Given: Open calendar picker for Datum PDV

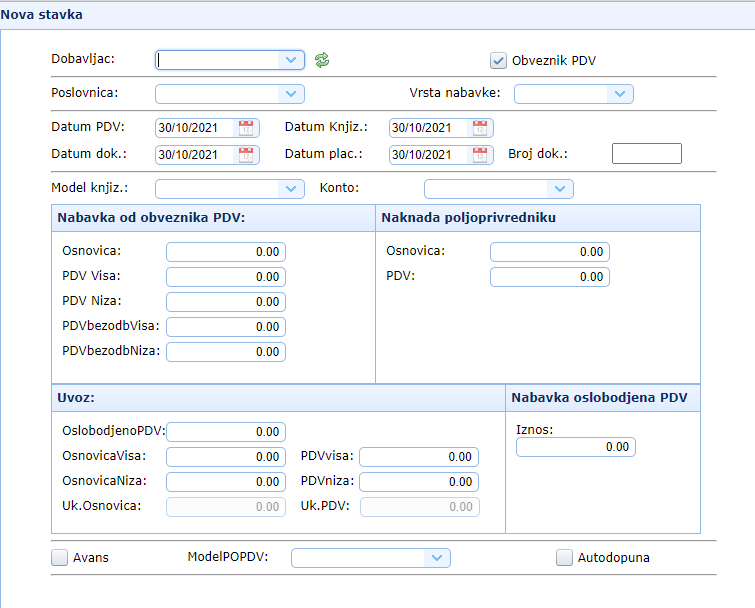Looking at the screenshot, I should (x=246, y=128).
